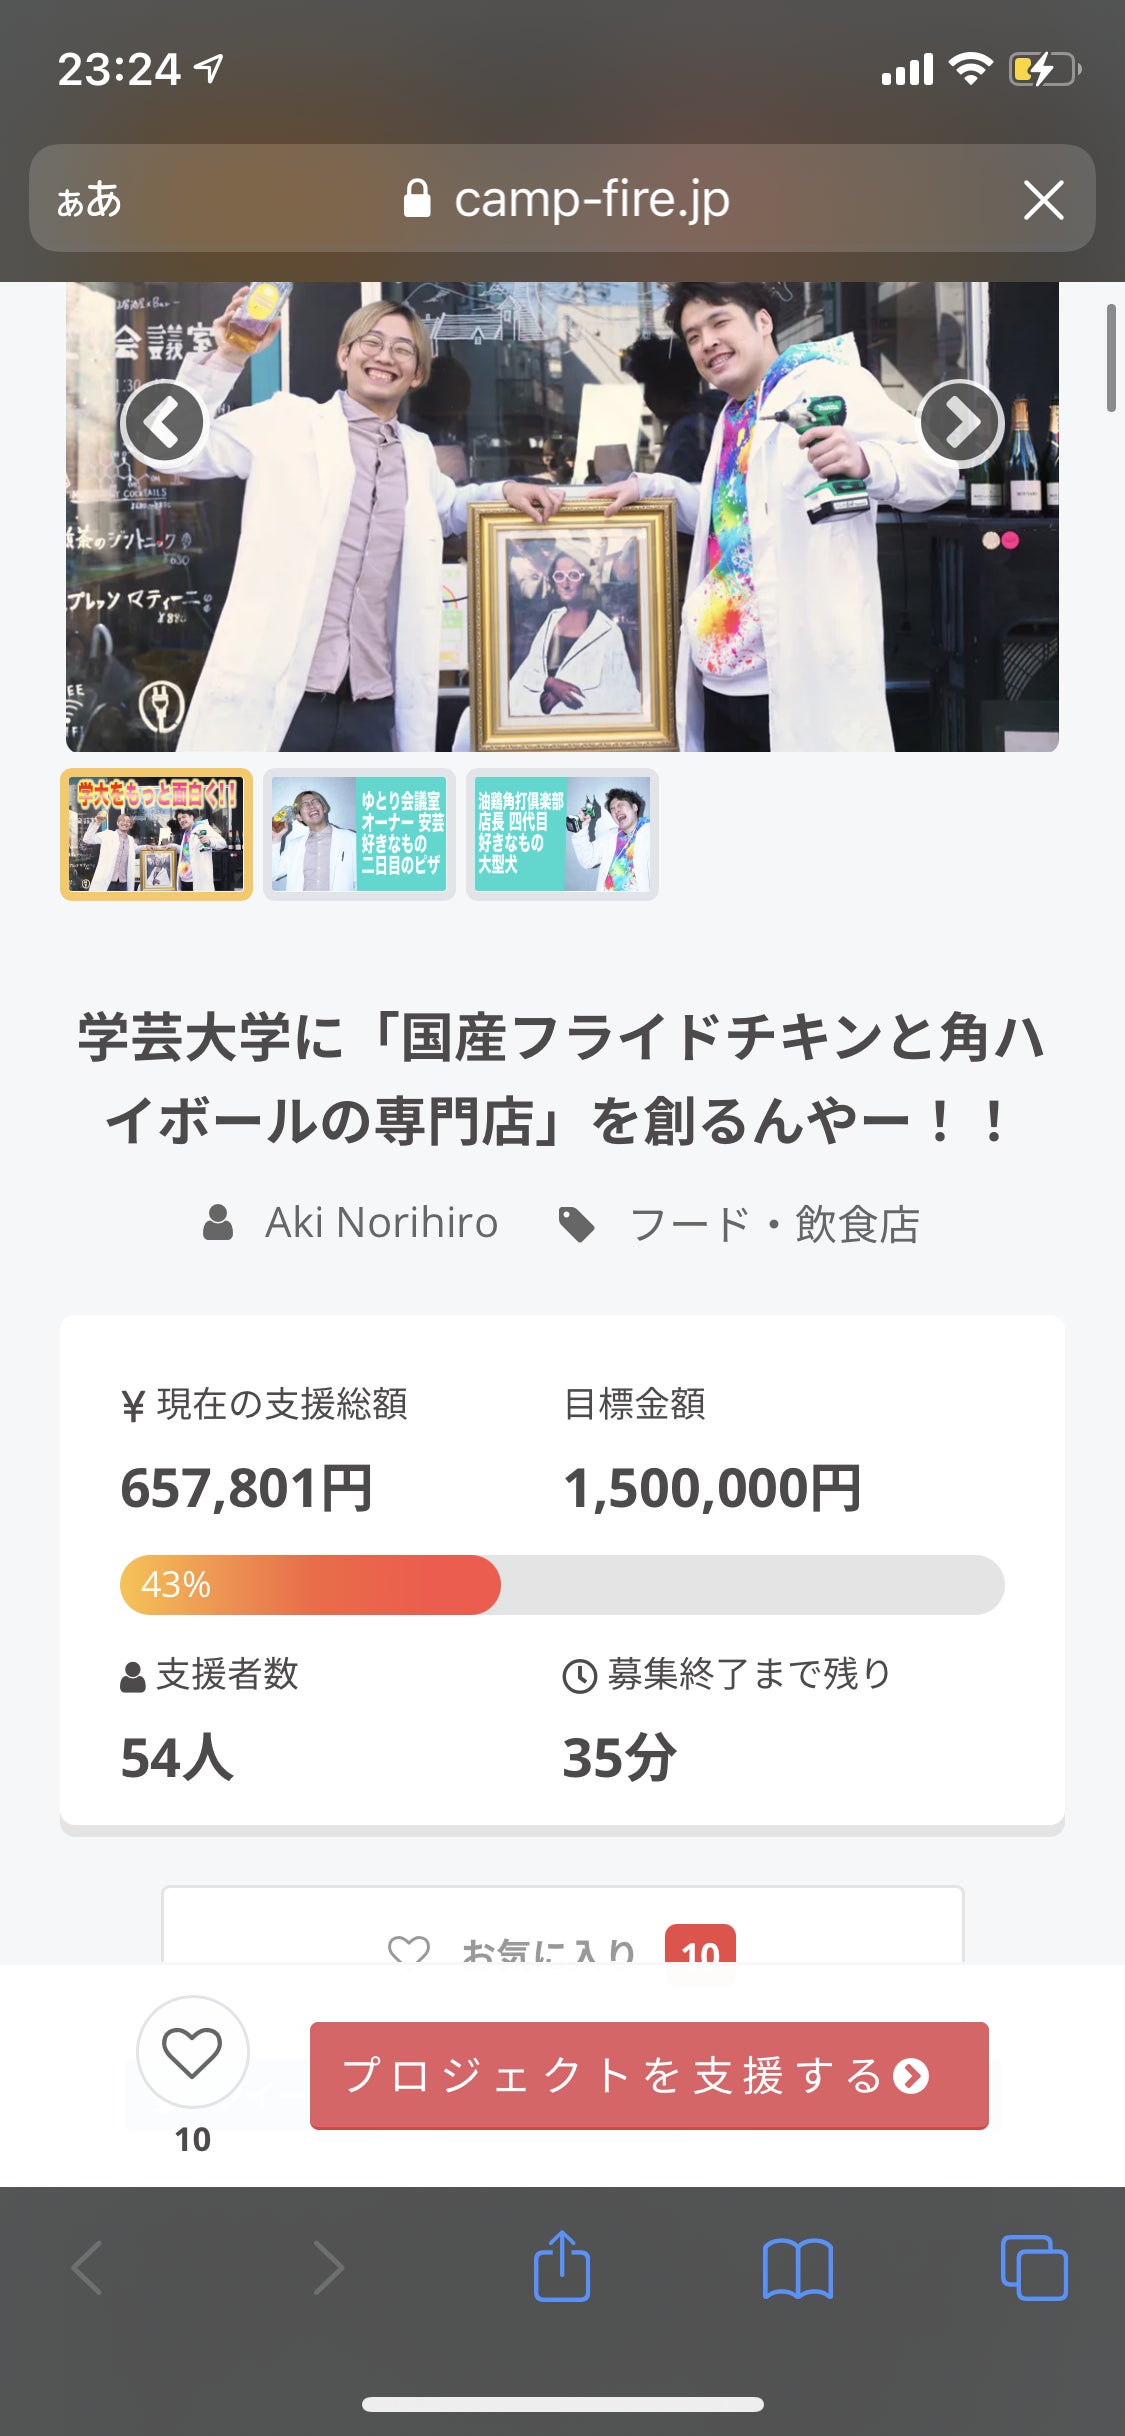Open the フード・飲食店 category tag

[773, 1224]
